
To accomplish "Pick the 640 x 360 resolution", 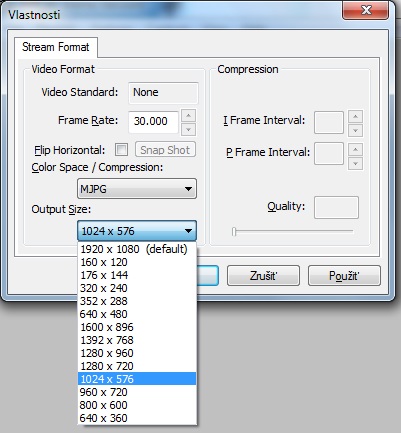I will 137,418.
